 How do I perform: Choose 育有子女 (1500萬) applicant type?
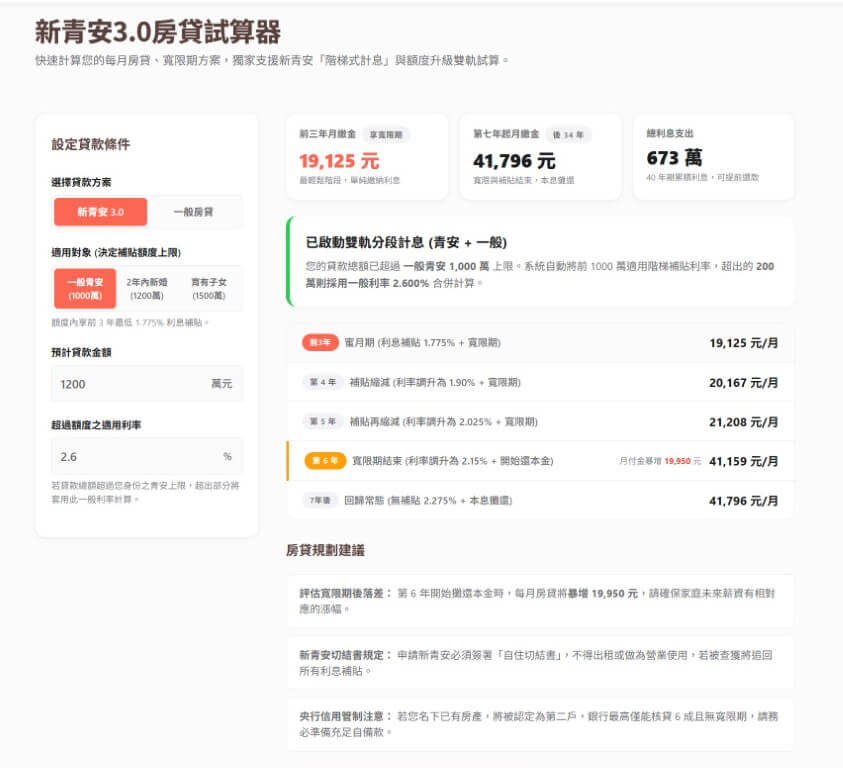coord(209,289)
